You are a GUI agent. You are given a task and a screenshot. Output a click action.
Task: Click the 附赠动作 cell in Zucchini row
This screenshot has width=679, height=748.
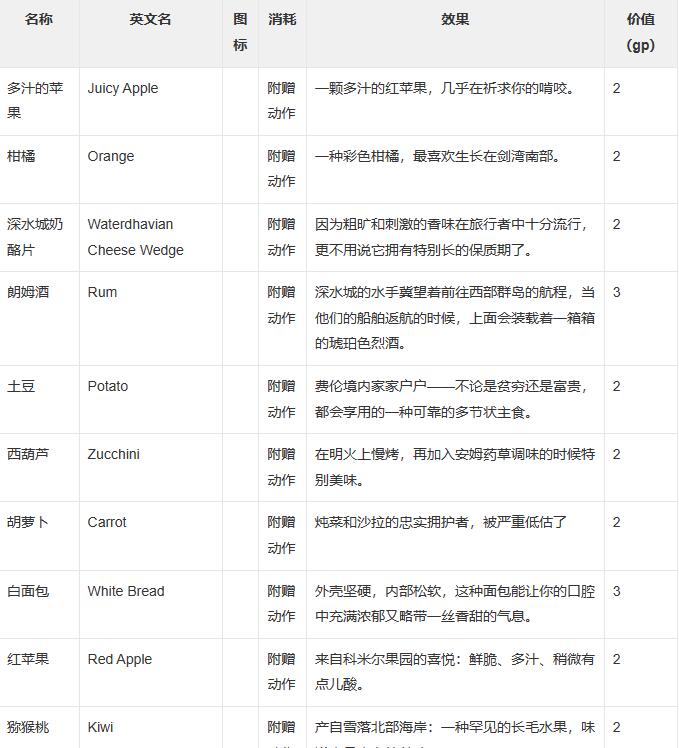click(282, 467)
